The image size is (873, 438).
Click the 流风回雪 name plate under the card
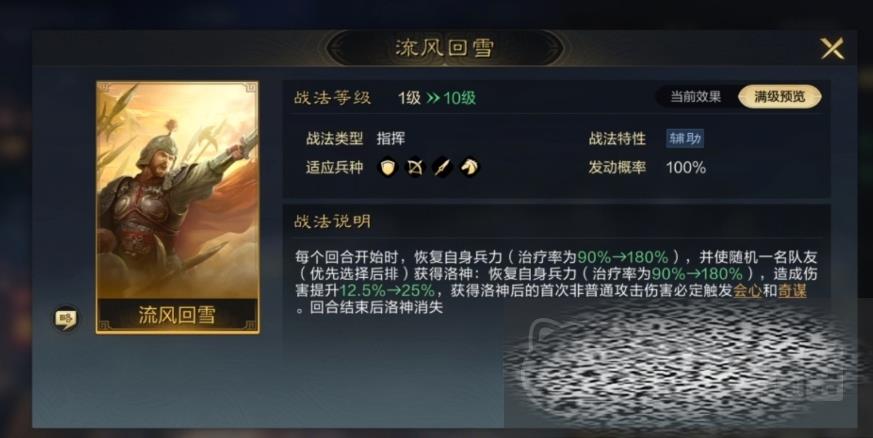click(x=178, y=316)
